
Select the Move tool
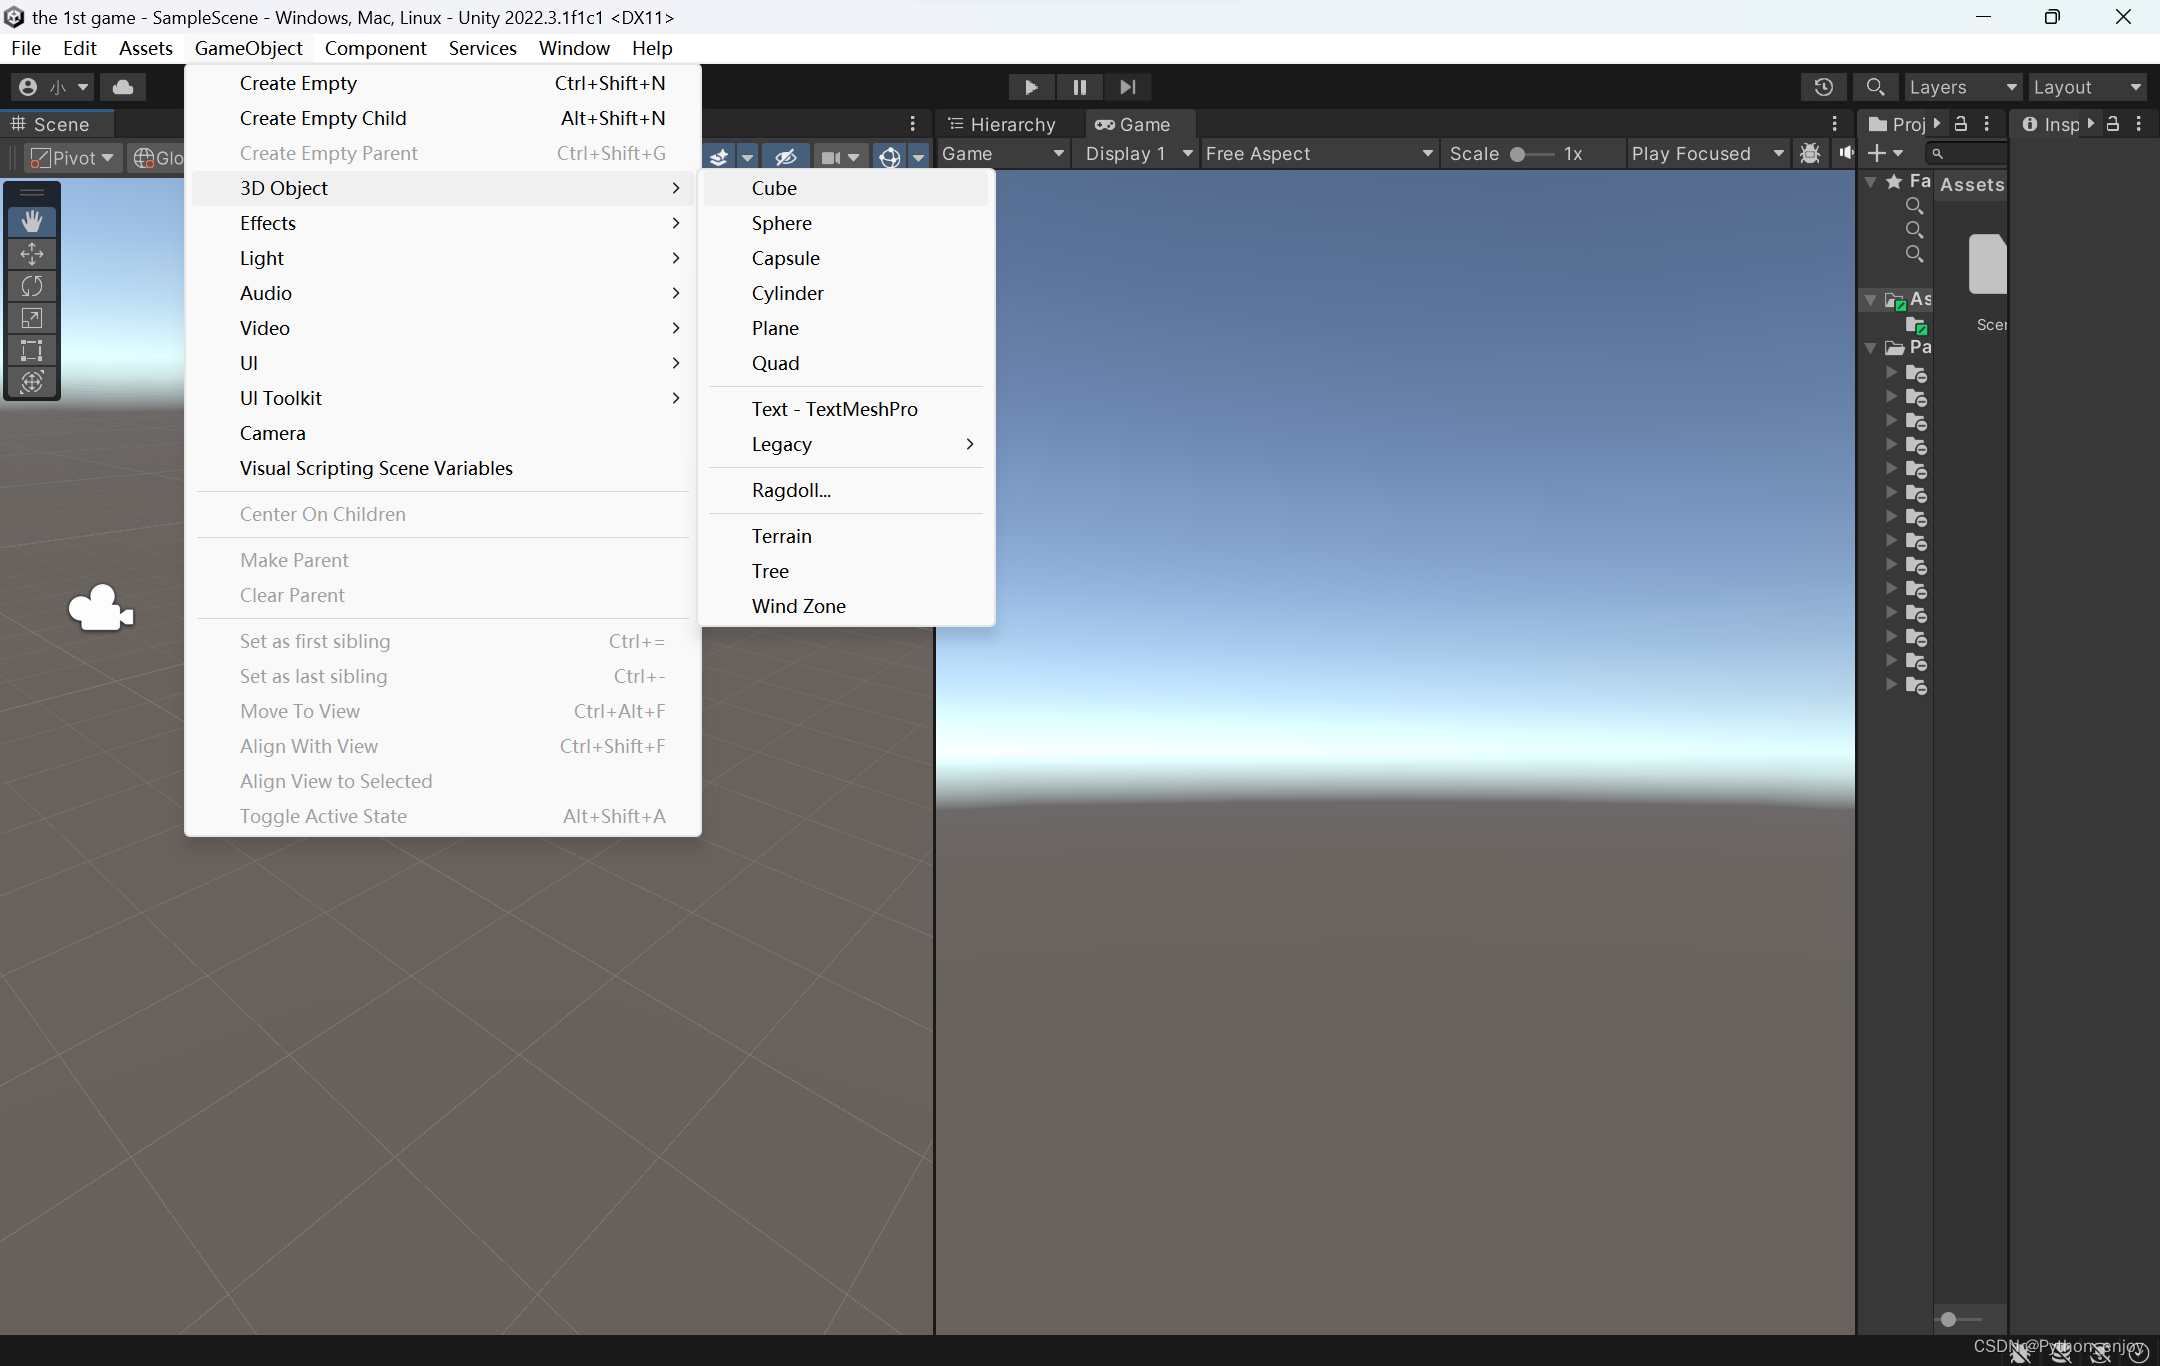pyautogui.click(x=32, y=254)
